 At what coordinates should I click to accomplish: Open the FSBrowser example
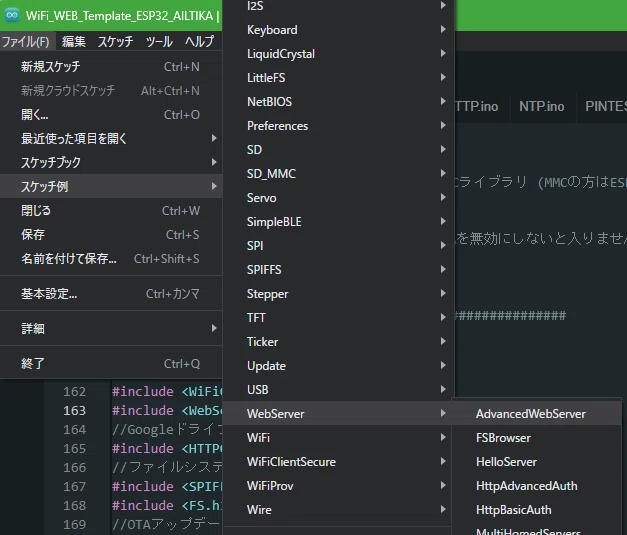click(537, 437)
